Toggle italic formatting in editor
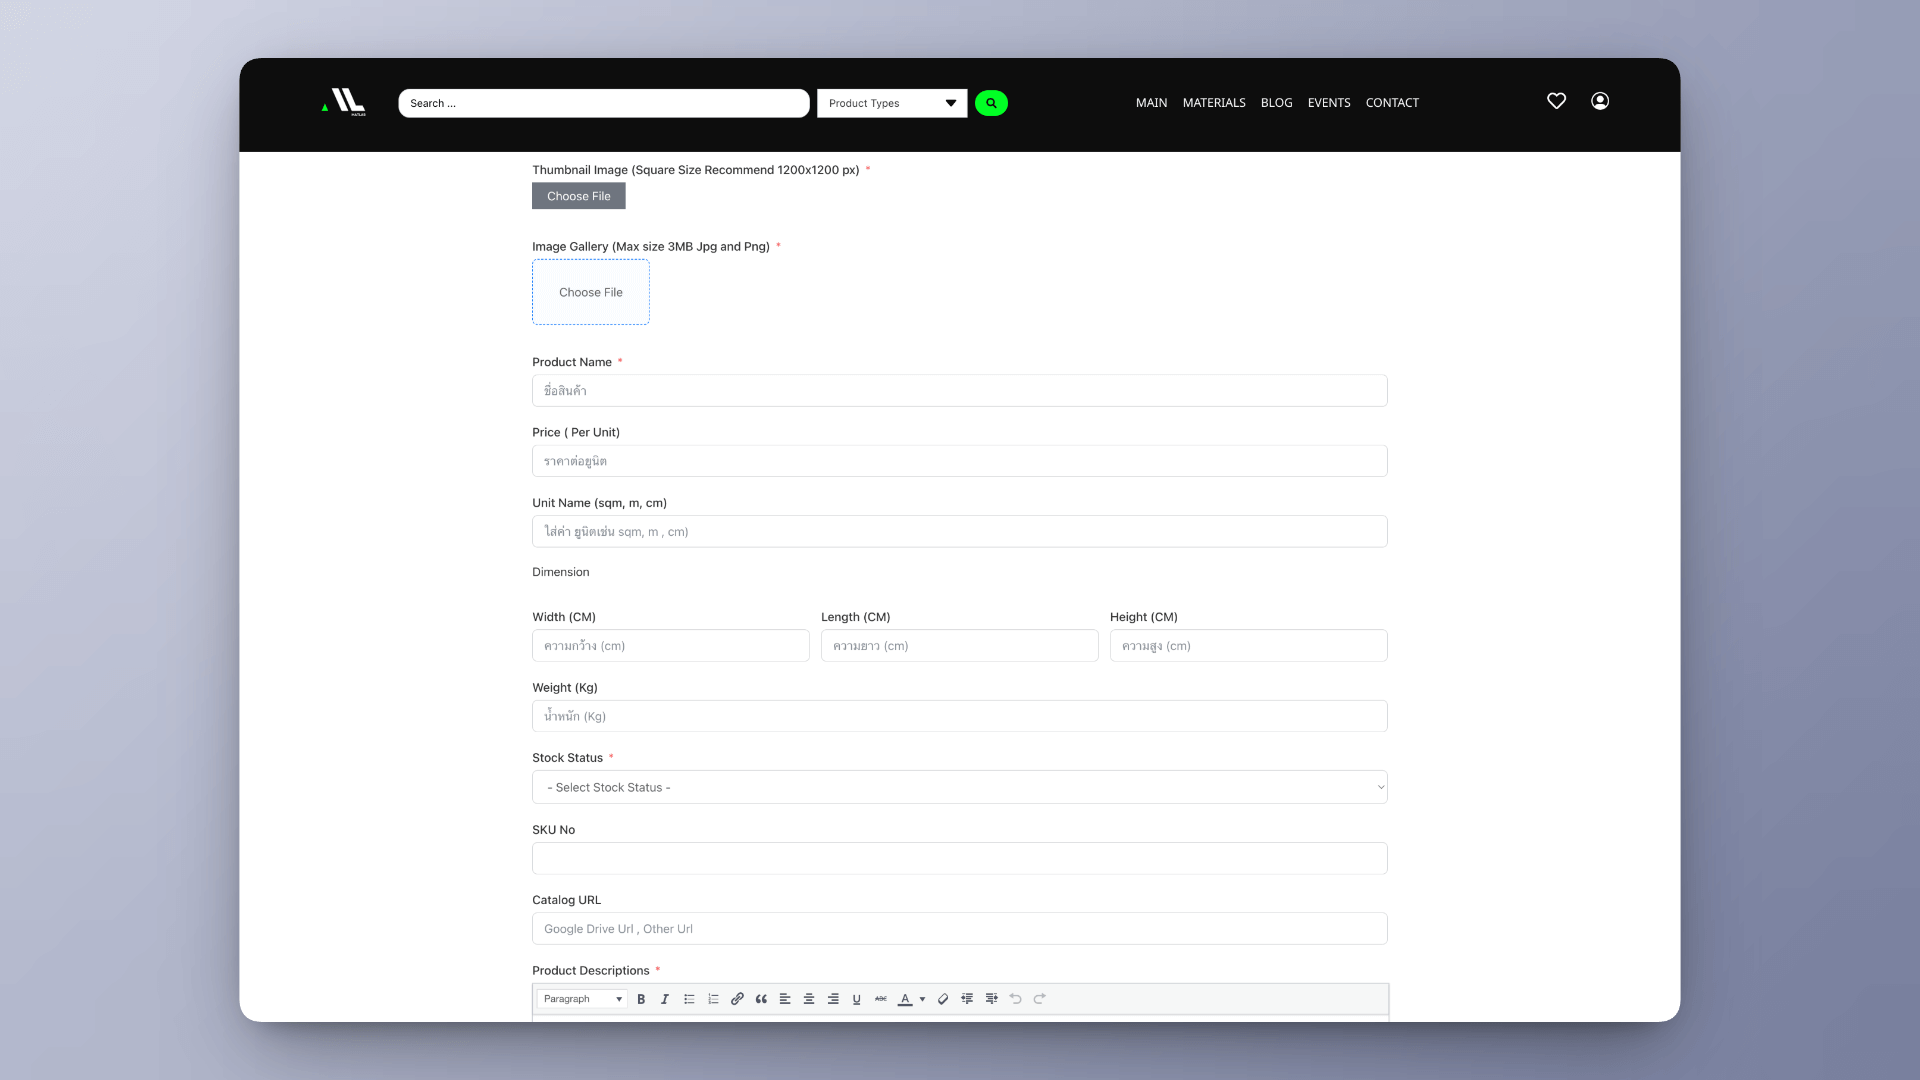The height and width of the screenshot is (1080, 1920). (x=665, y=999)
